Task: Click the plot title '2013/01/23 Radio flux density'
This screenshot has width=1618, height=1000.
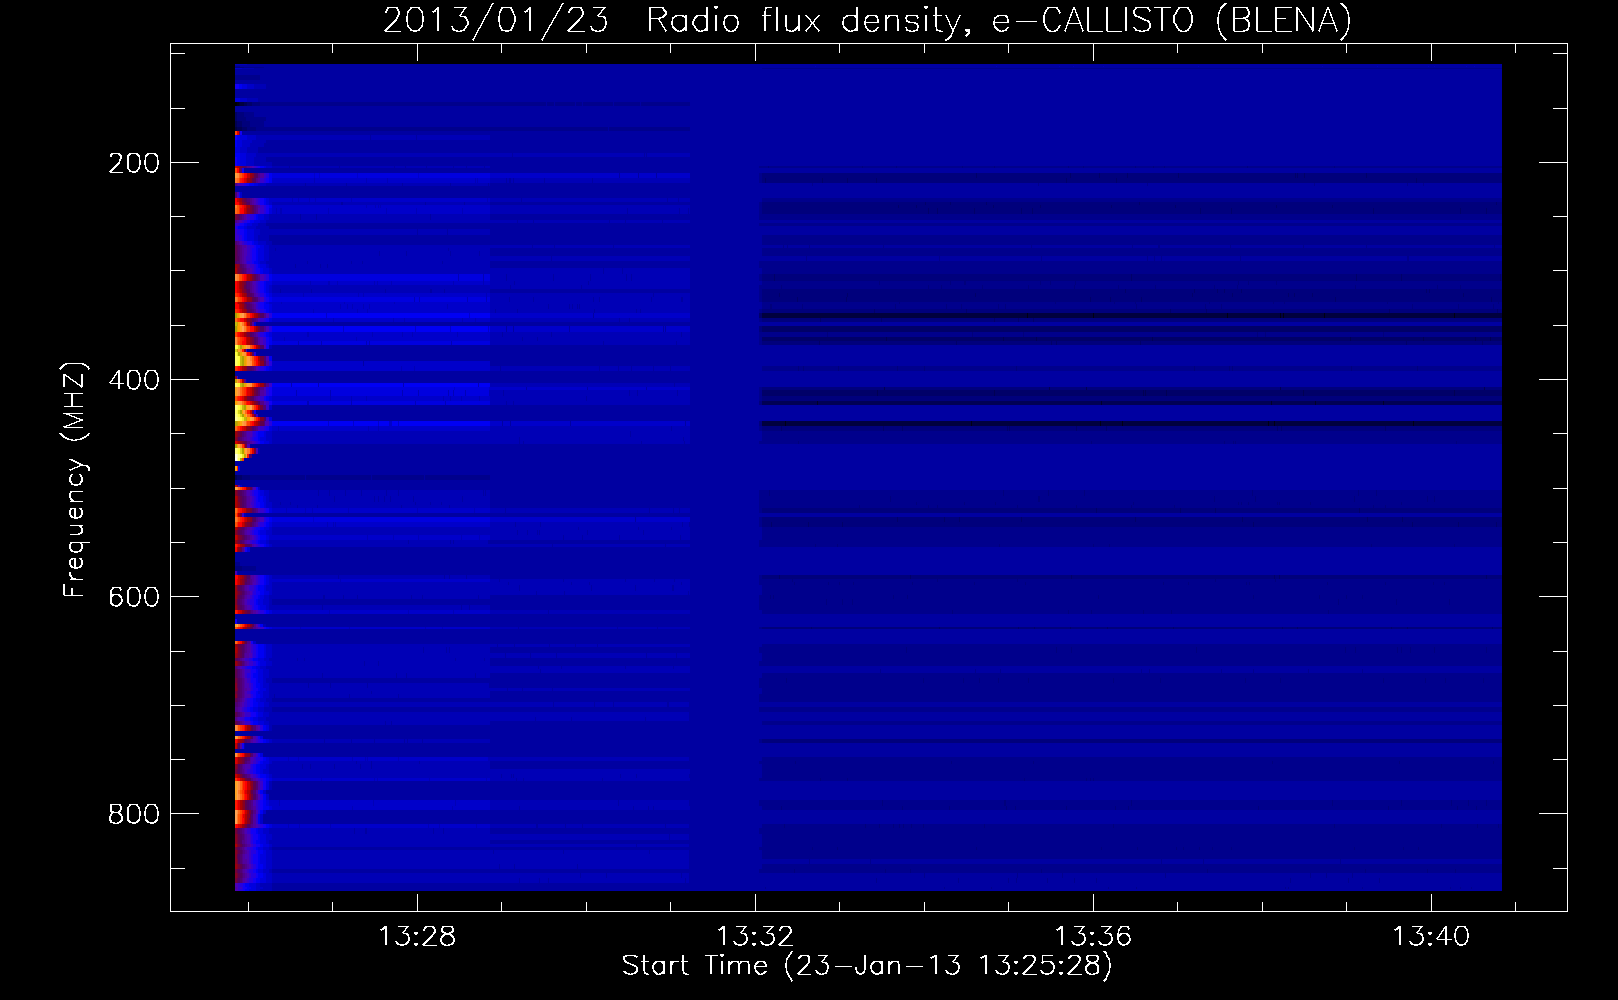Action: coord(676,21)
